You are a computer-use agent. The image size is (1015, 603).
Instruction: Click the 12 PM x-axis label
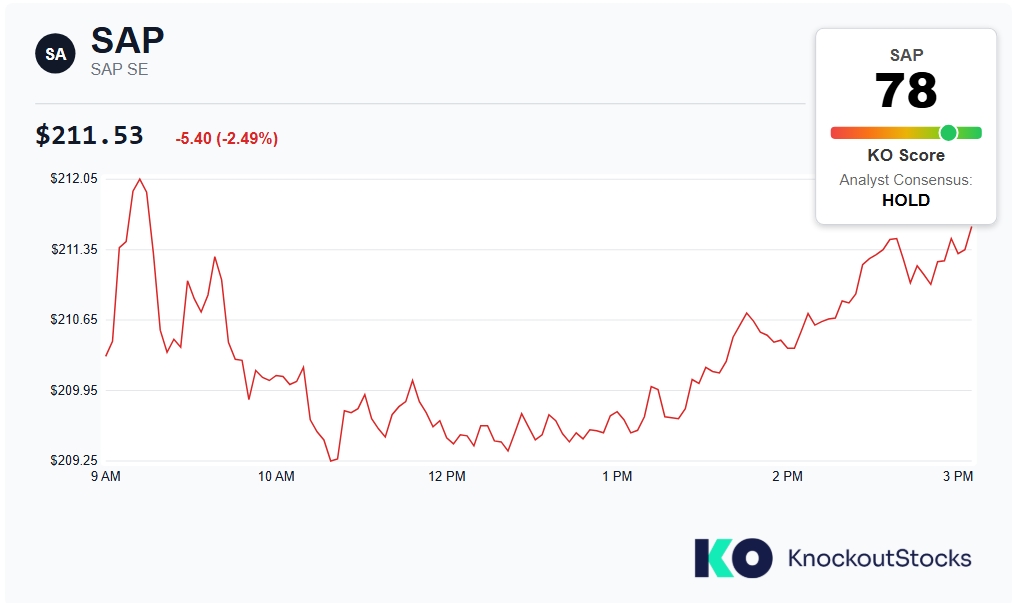coord(447,476)
